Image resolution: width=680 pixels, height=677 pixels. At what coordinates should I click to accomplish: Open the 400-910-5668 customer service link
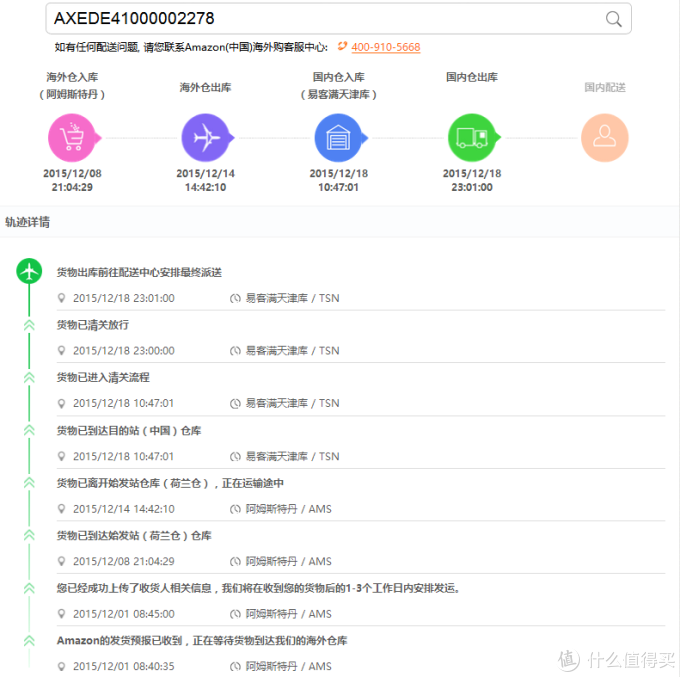(386, 47)
